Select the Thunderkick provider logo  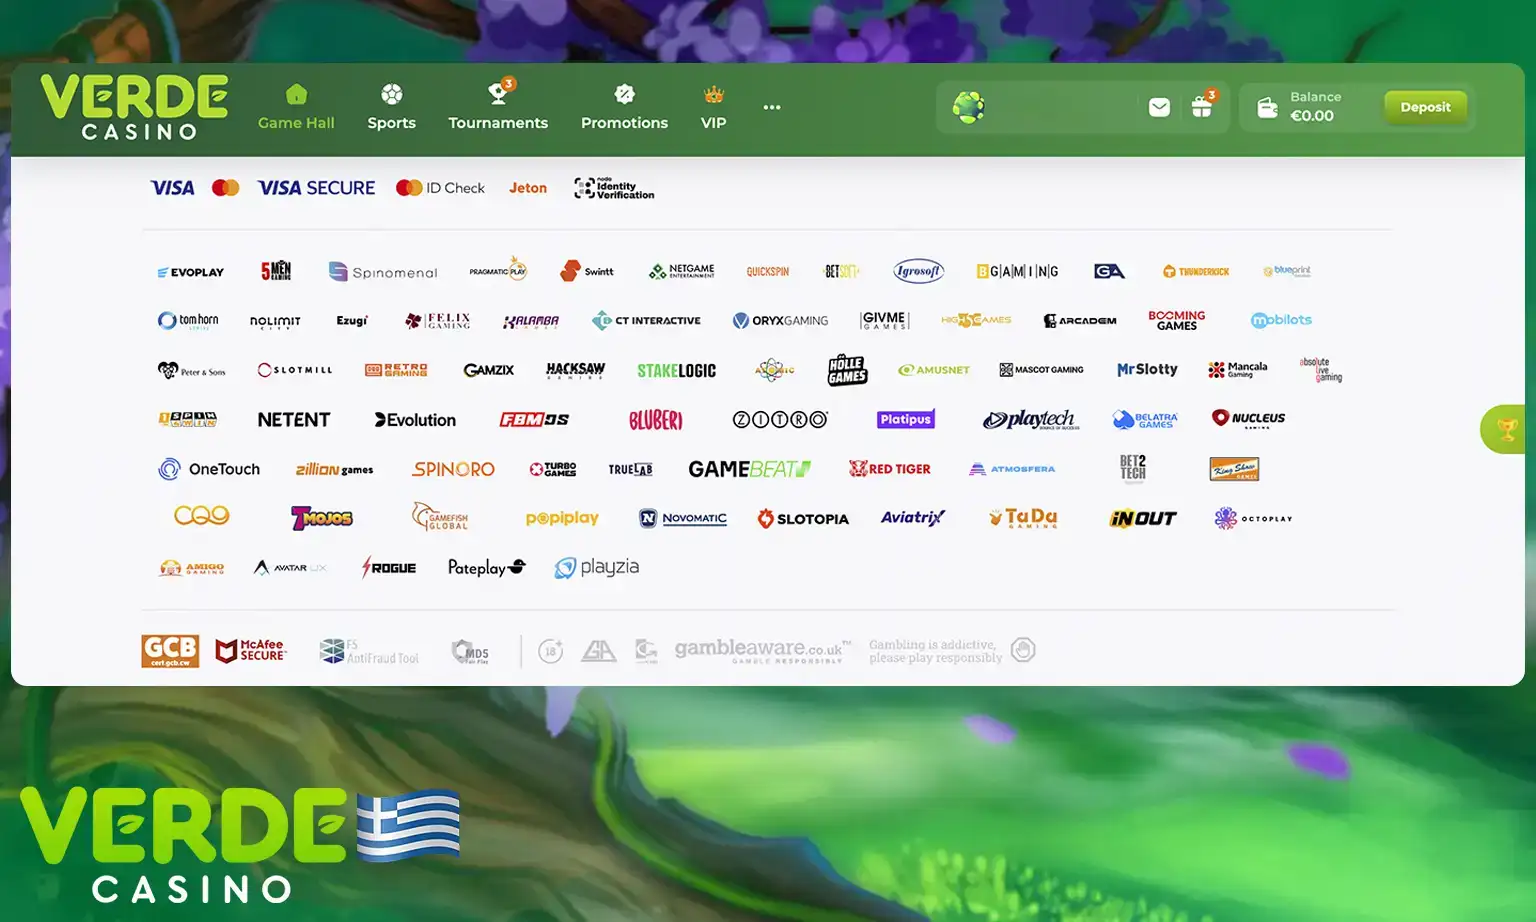click(x=1196, y=272)
